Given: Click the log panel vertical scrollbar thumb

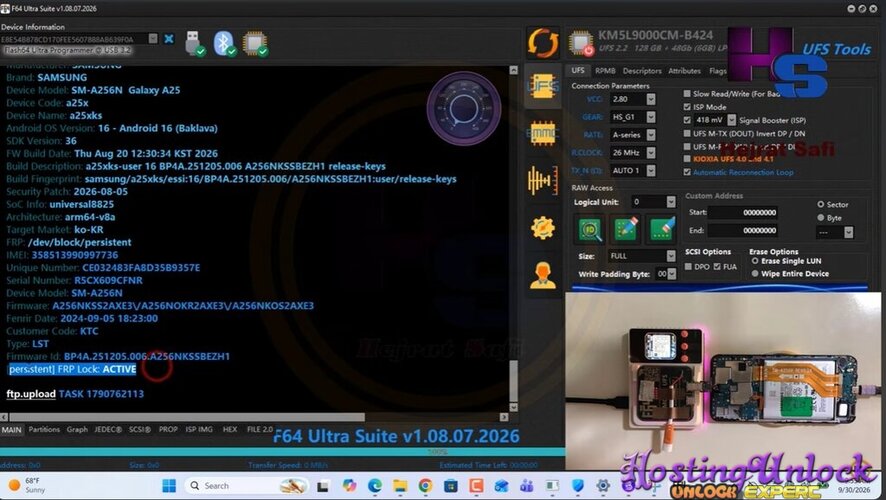Looking at the screenshot, I should click(513, 381).
